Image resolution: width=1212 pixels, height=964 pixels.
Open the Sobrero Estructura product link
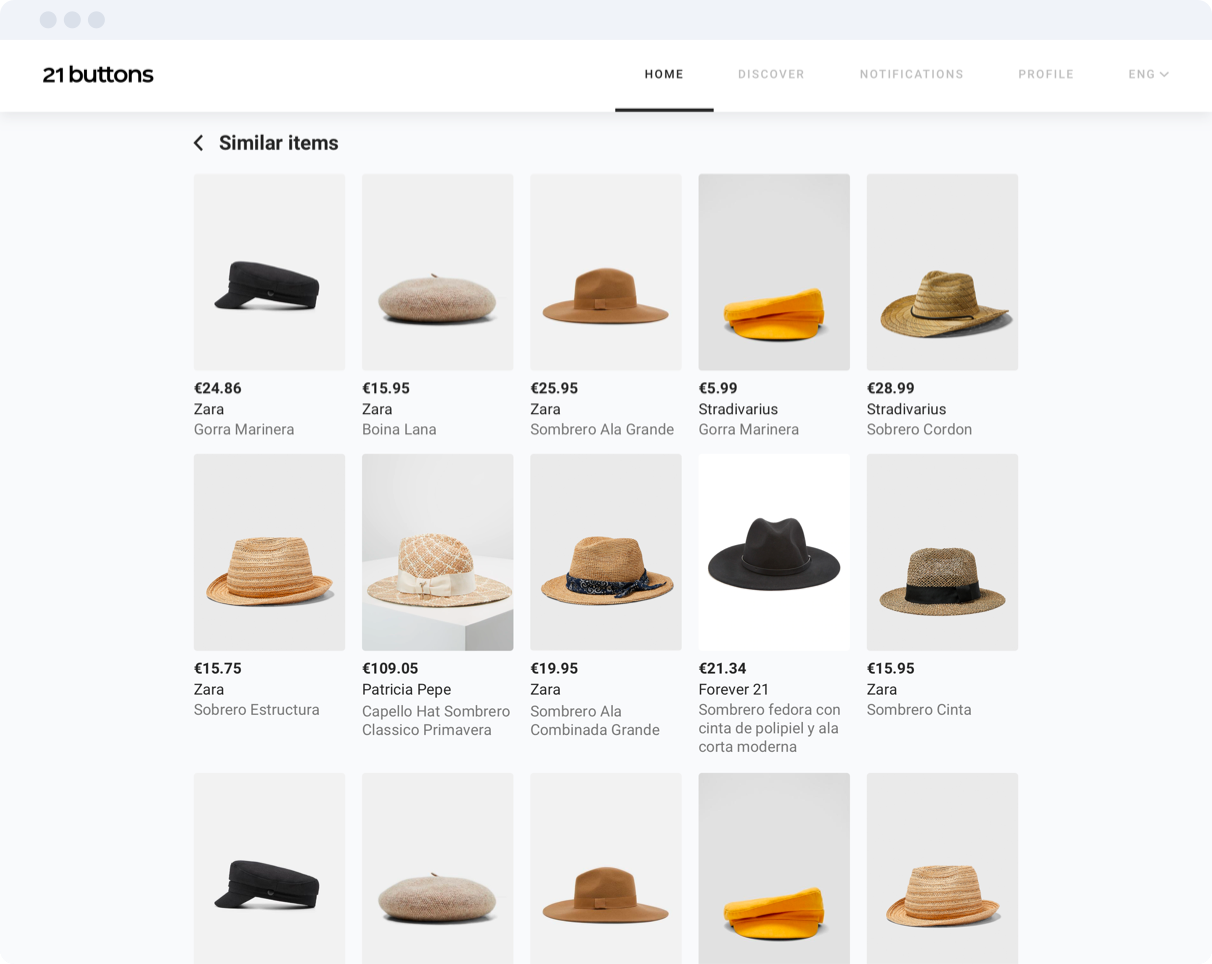point(256,710)
